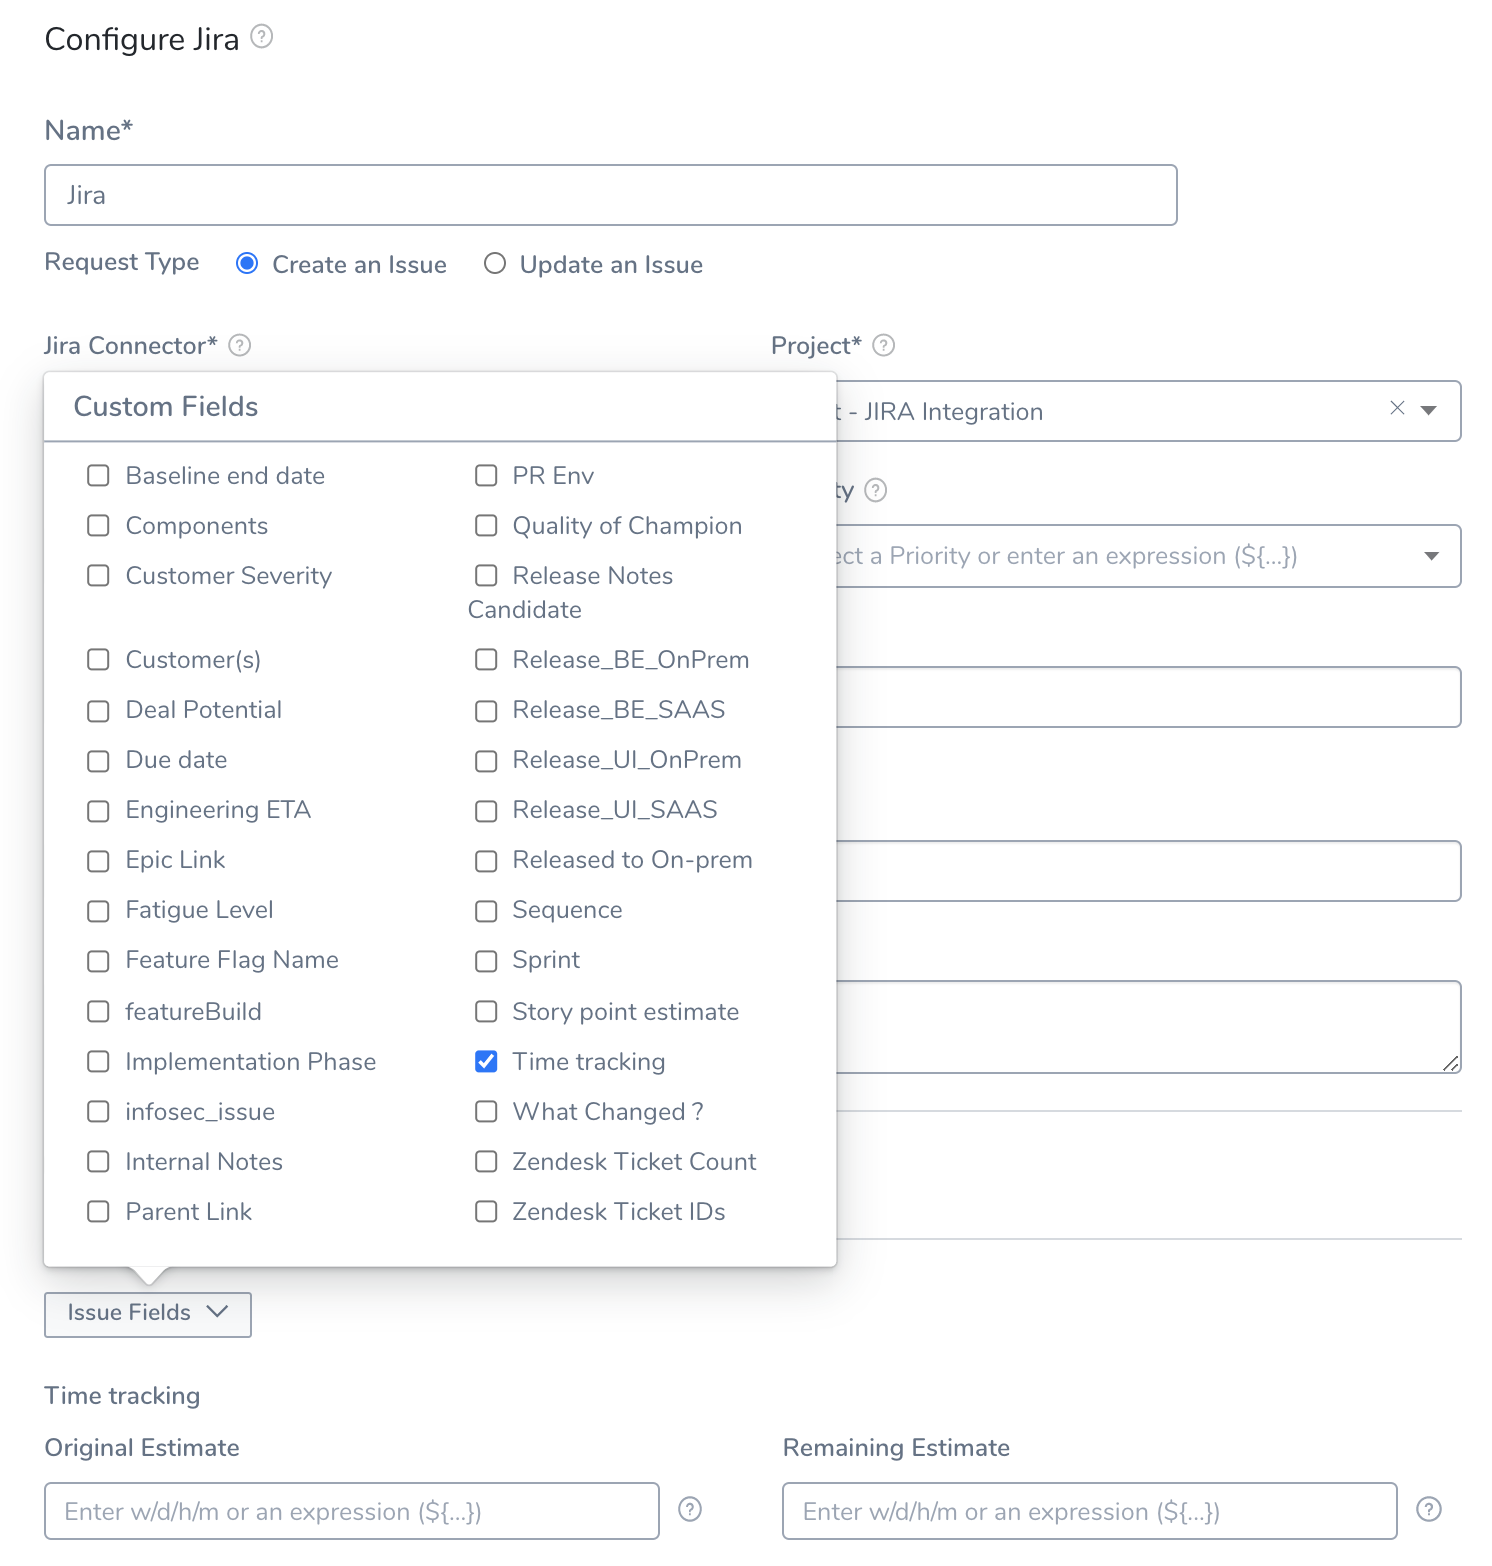Tick the Release_BE_OnPrem checkbox
The width and height of the screenshot is (1492, 1566).
(486, 659)
